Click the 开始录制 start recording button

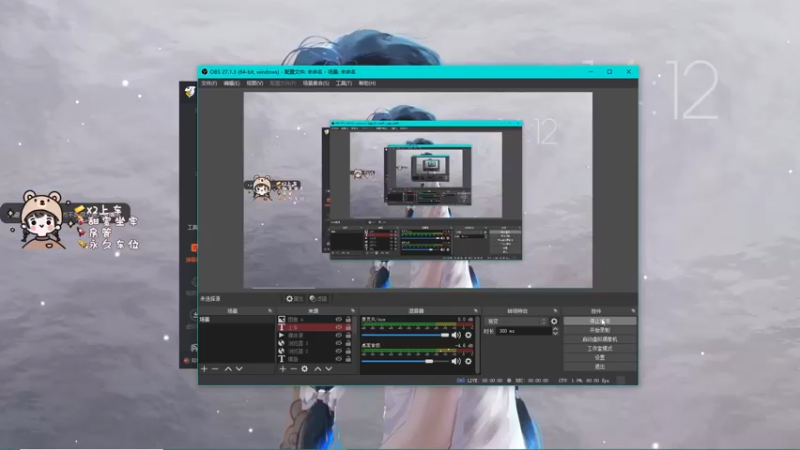[599, 330]
